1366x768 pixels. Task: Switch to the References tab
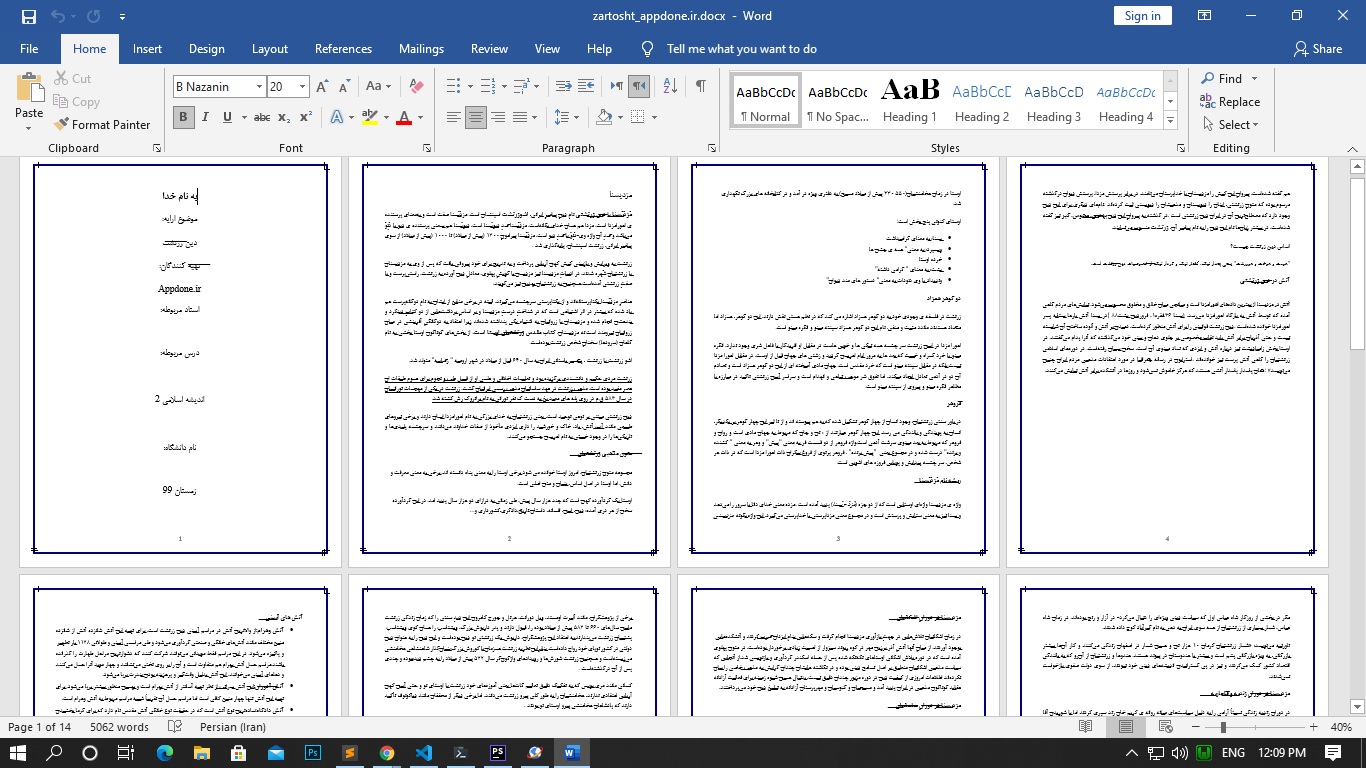tap(343, 49)
